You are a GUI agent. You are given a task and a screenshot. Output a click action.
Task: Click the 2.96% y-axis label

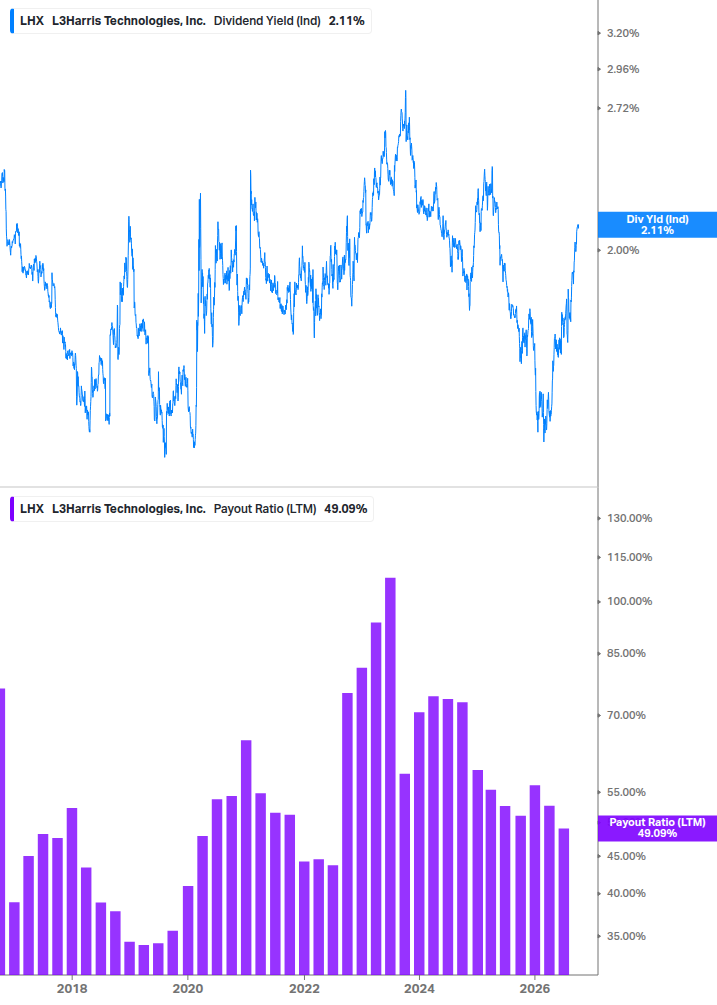(x=623, y=69)
